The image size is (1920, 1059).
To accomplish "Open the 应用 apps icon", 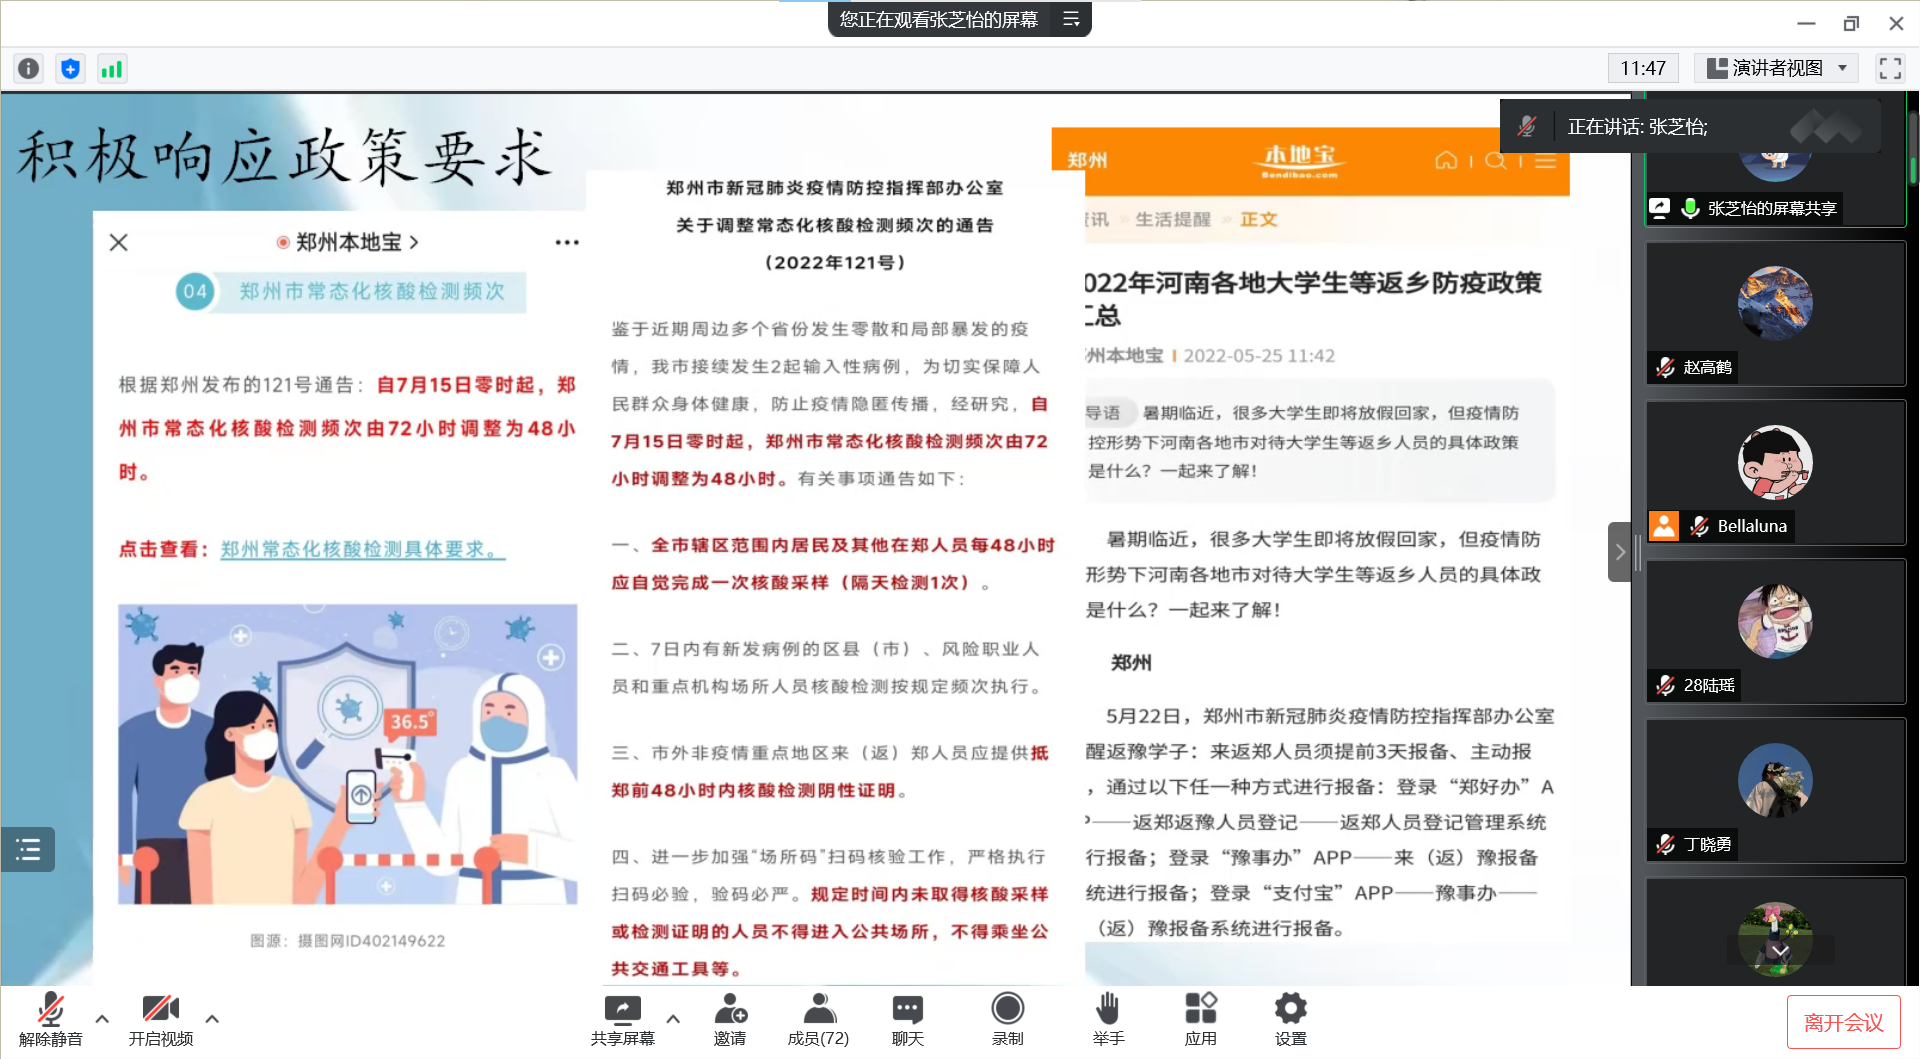I will coord(1201,1019).
